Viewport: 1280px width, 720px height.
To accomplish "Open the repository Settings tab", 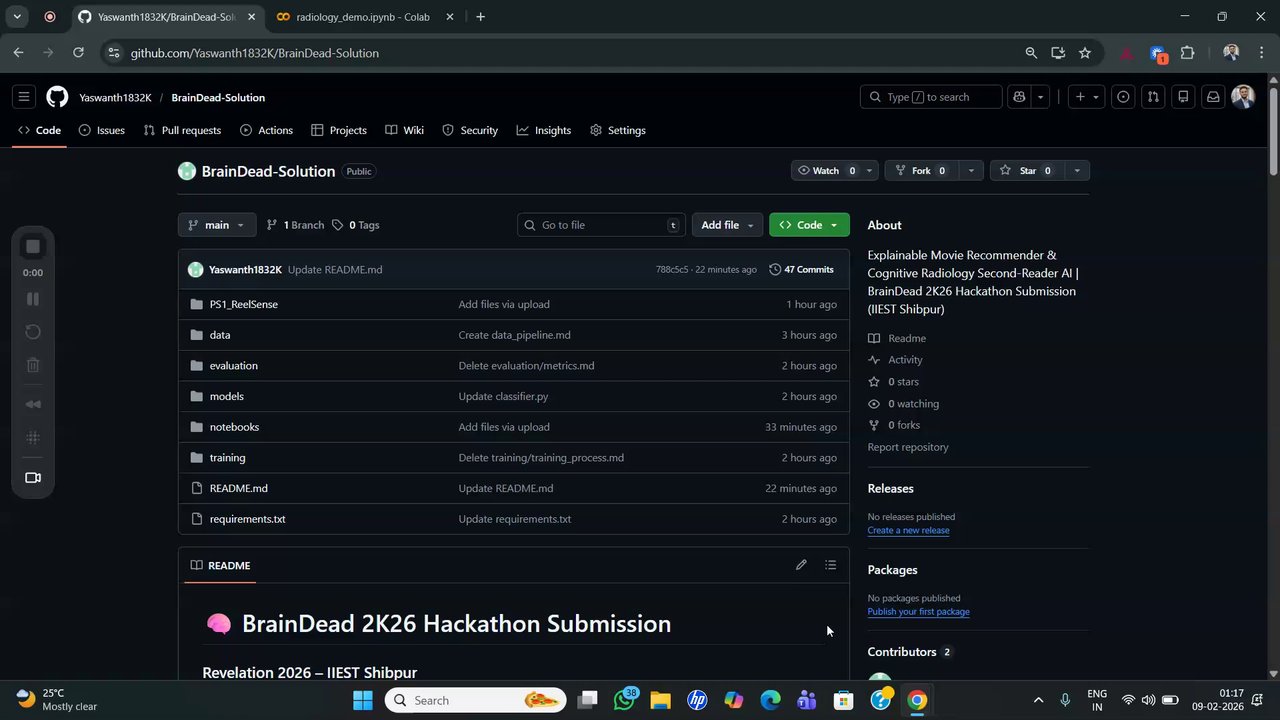I will [x=618, y=130].
